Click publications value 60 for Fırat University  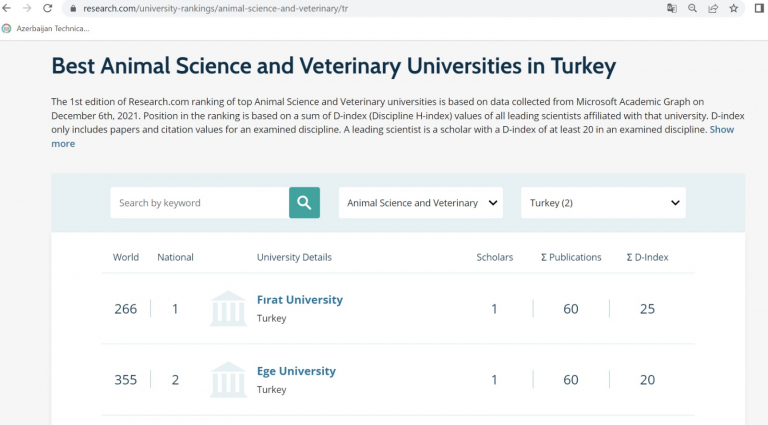point(571,309)
